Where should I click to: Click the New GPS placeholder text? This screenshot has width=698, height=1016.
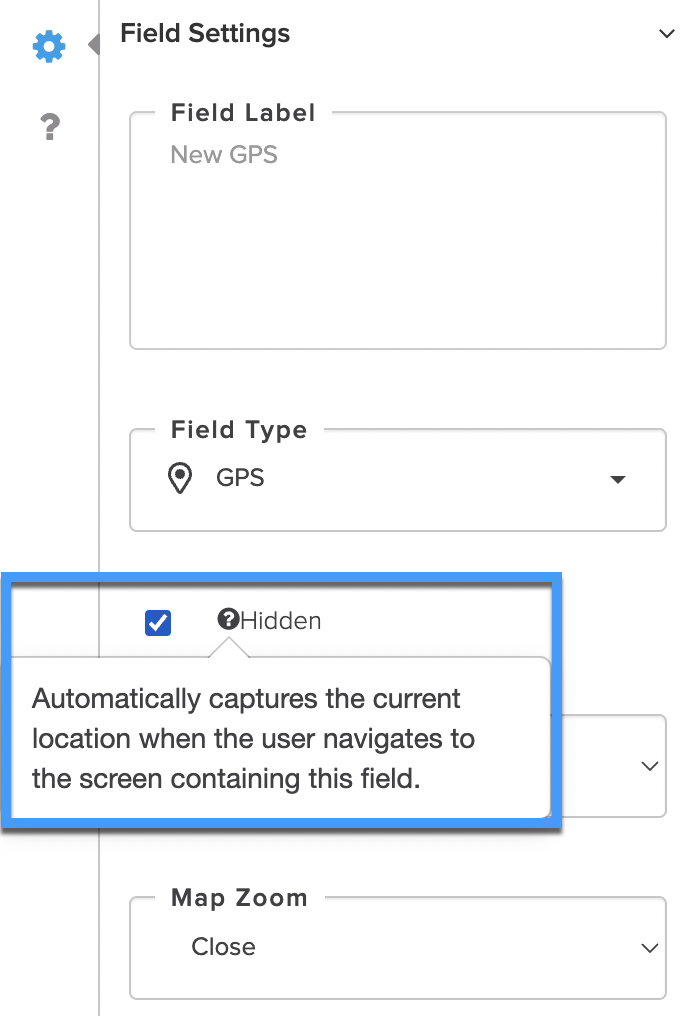pos(224,155)
